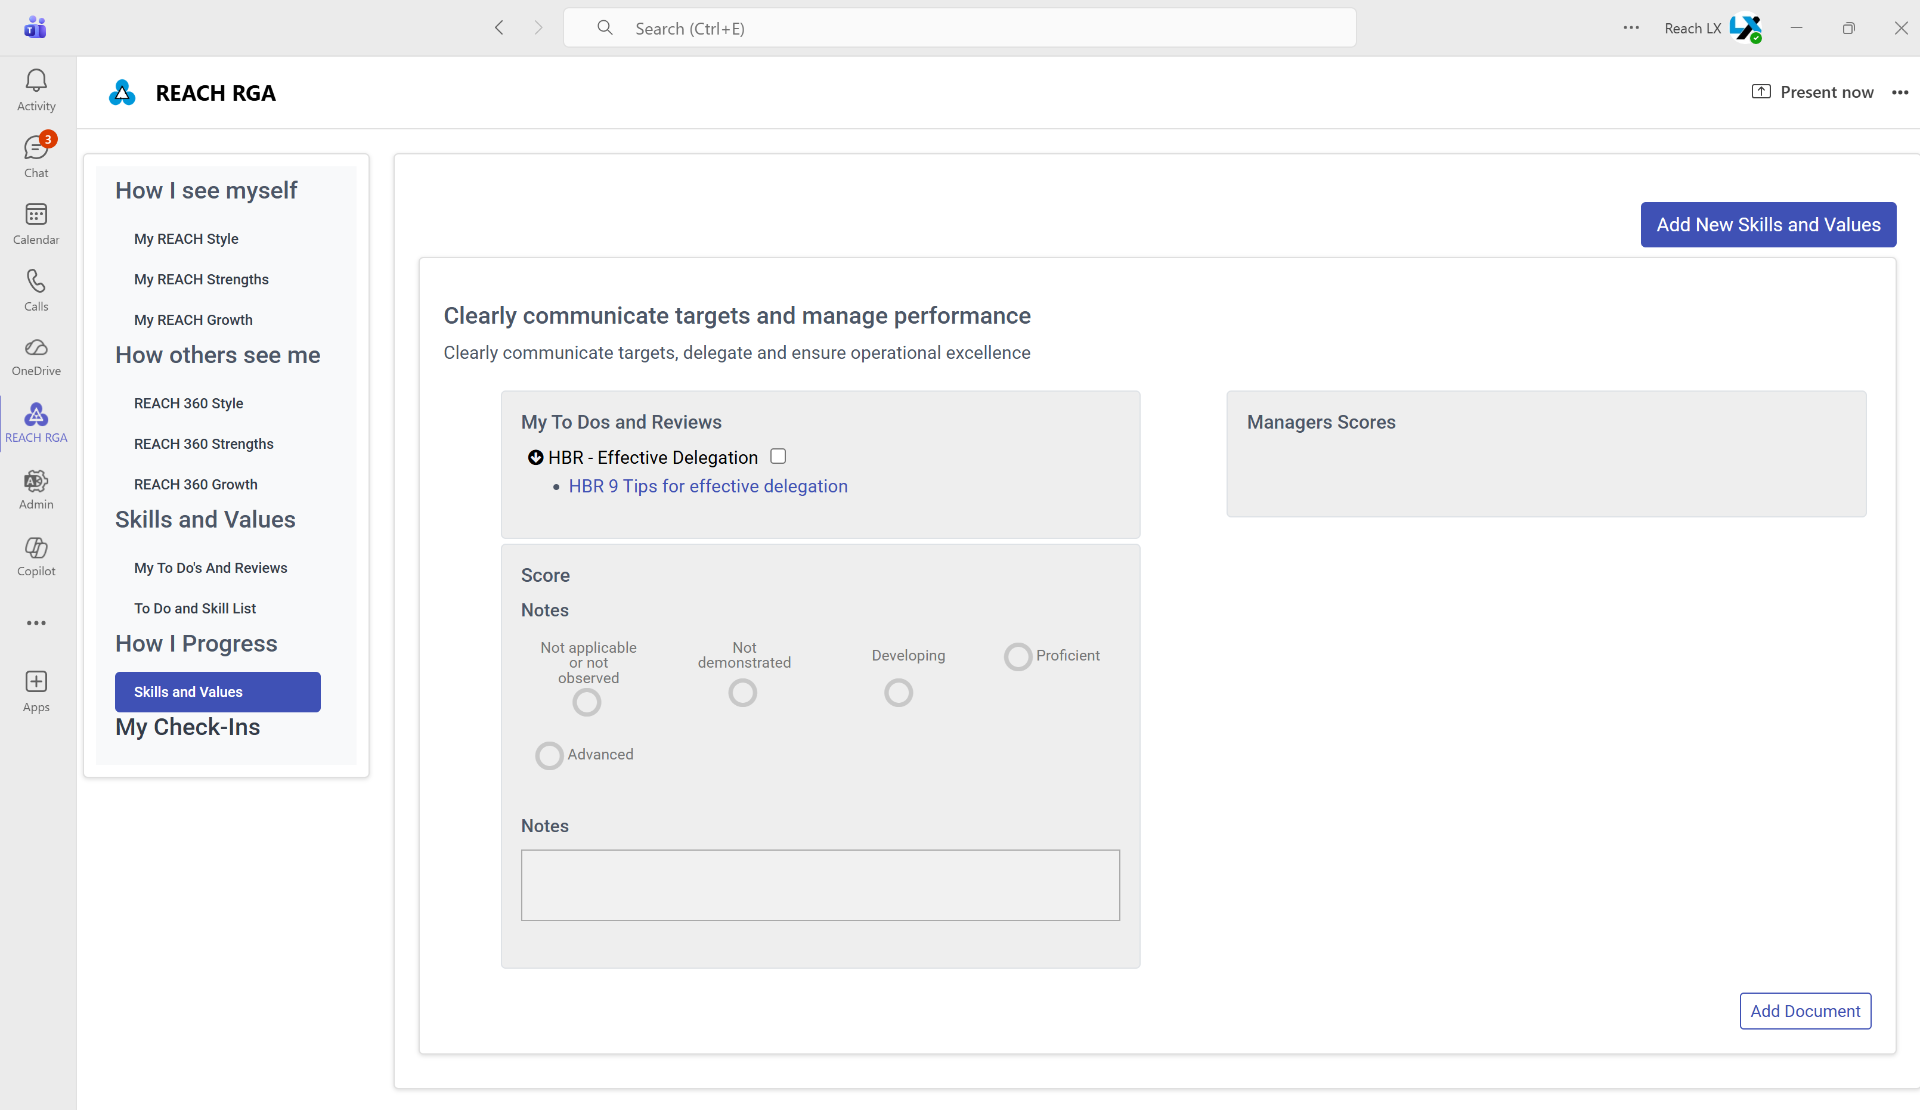Open the HBR 9 Tips for effective delegation link

(x=707, y=486)
